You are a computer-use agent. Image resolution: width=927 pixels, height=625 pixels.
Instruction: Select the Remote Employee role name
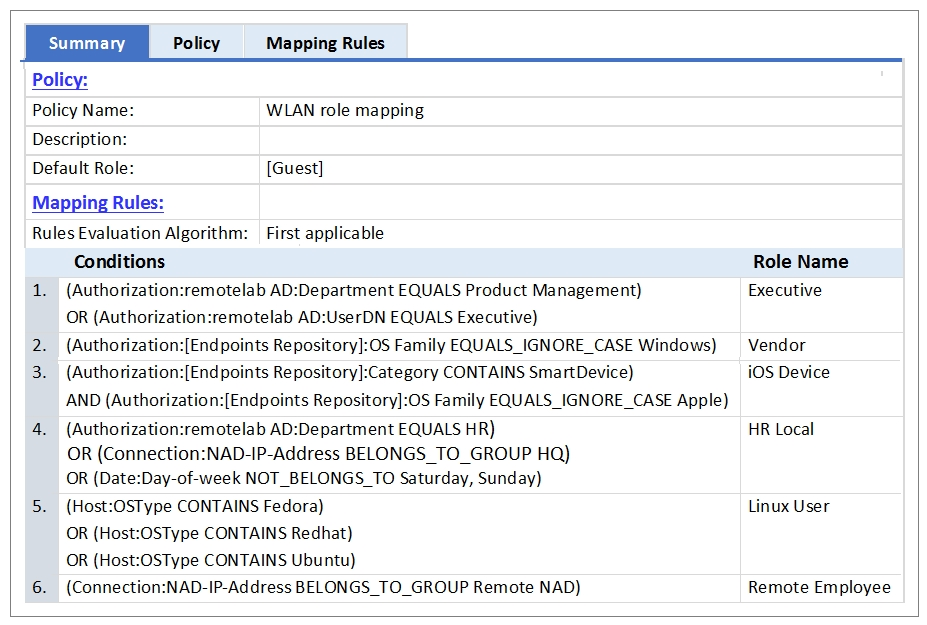819,587
